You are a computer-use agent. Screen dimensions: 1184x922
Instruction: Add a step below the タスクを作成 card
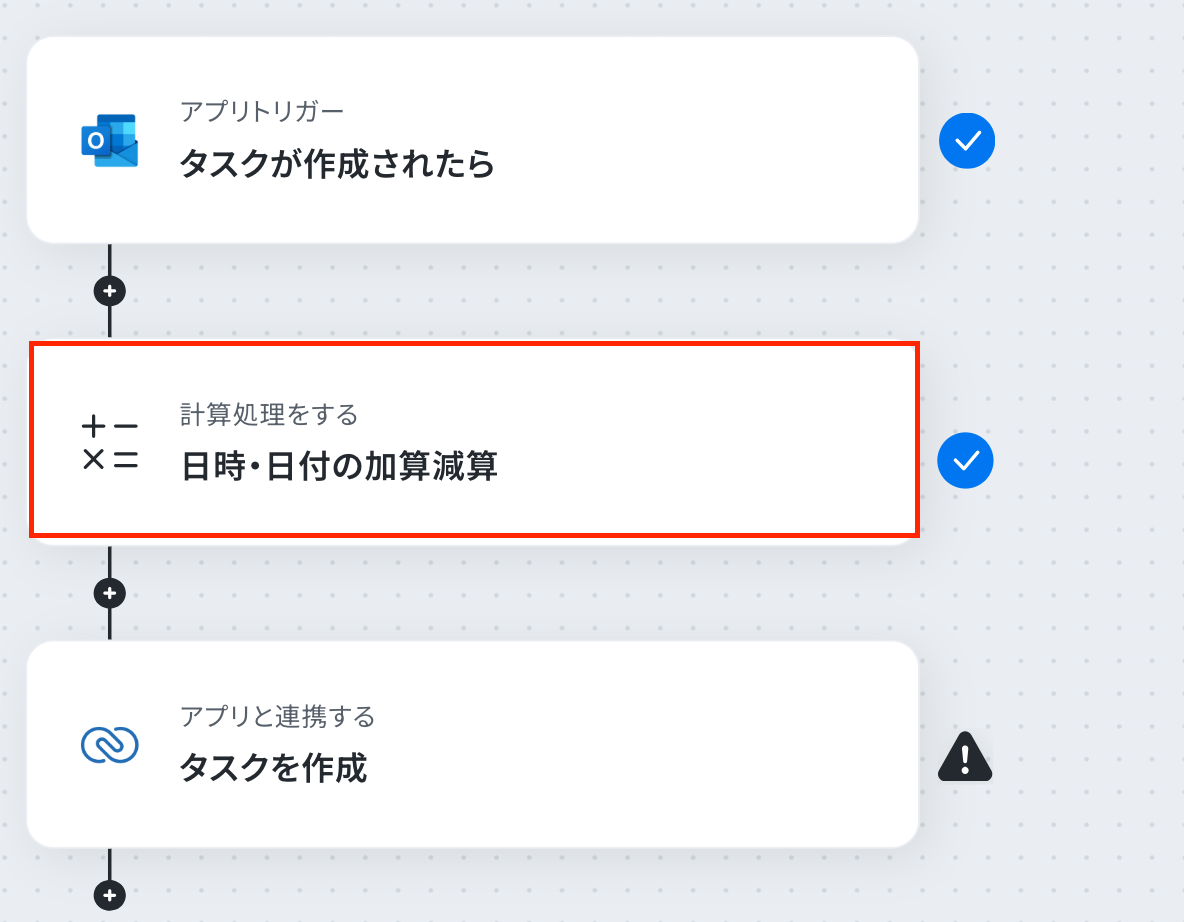109,896
